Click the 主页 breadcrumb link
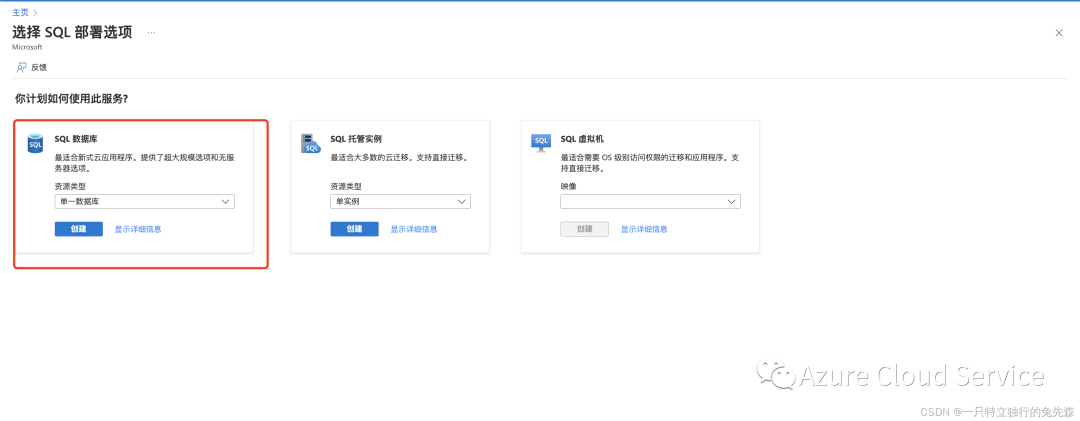This screenshot has height=421, width=1080. tap(20, 12)
